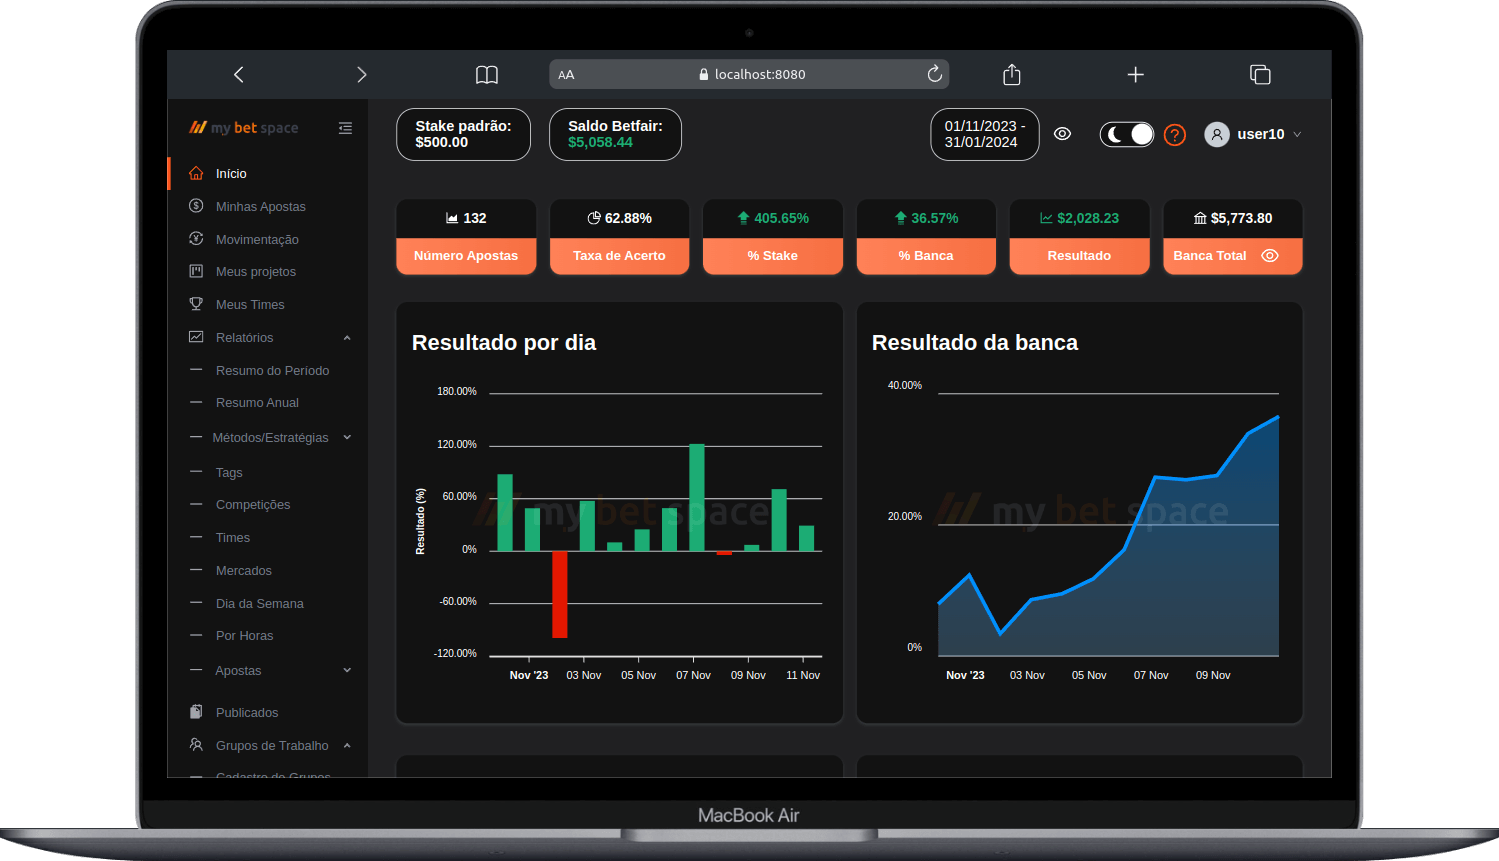Open Meus projetos in the sidebar
Viewport: 1499px width, 861px height.
[256, 271]
